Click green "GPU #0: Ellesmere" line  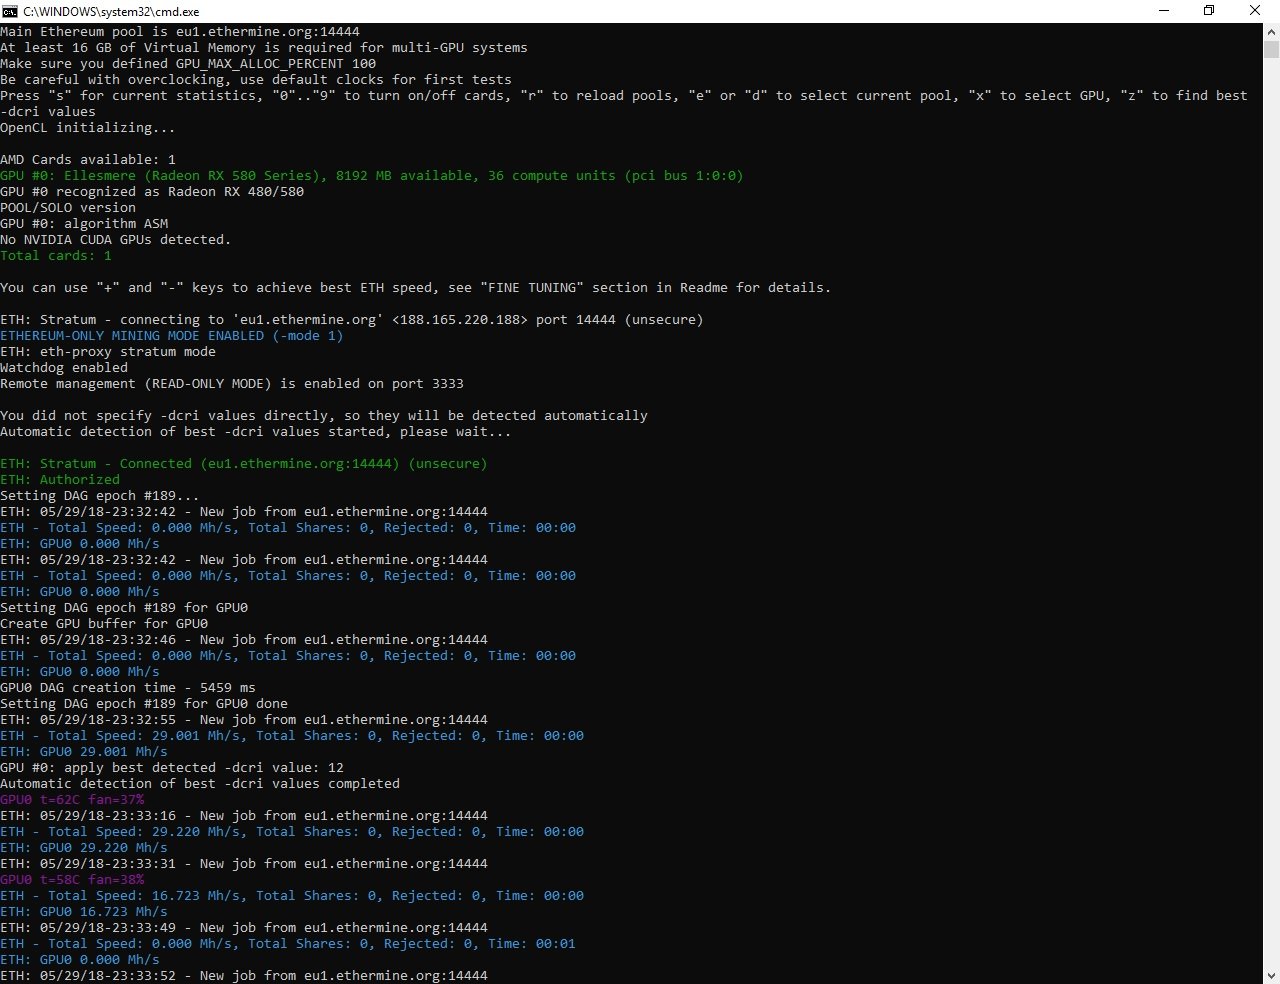[372, 176]
